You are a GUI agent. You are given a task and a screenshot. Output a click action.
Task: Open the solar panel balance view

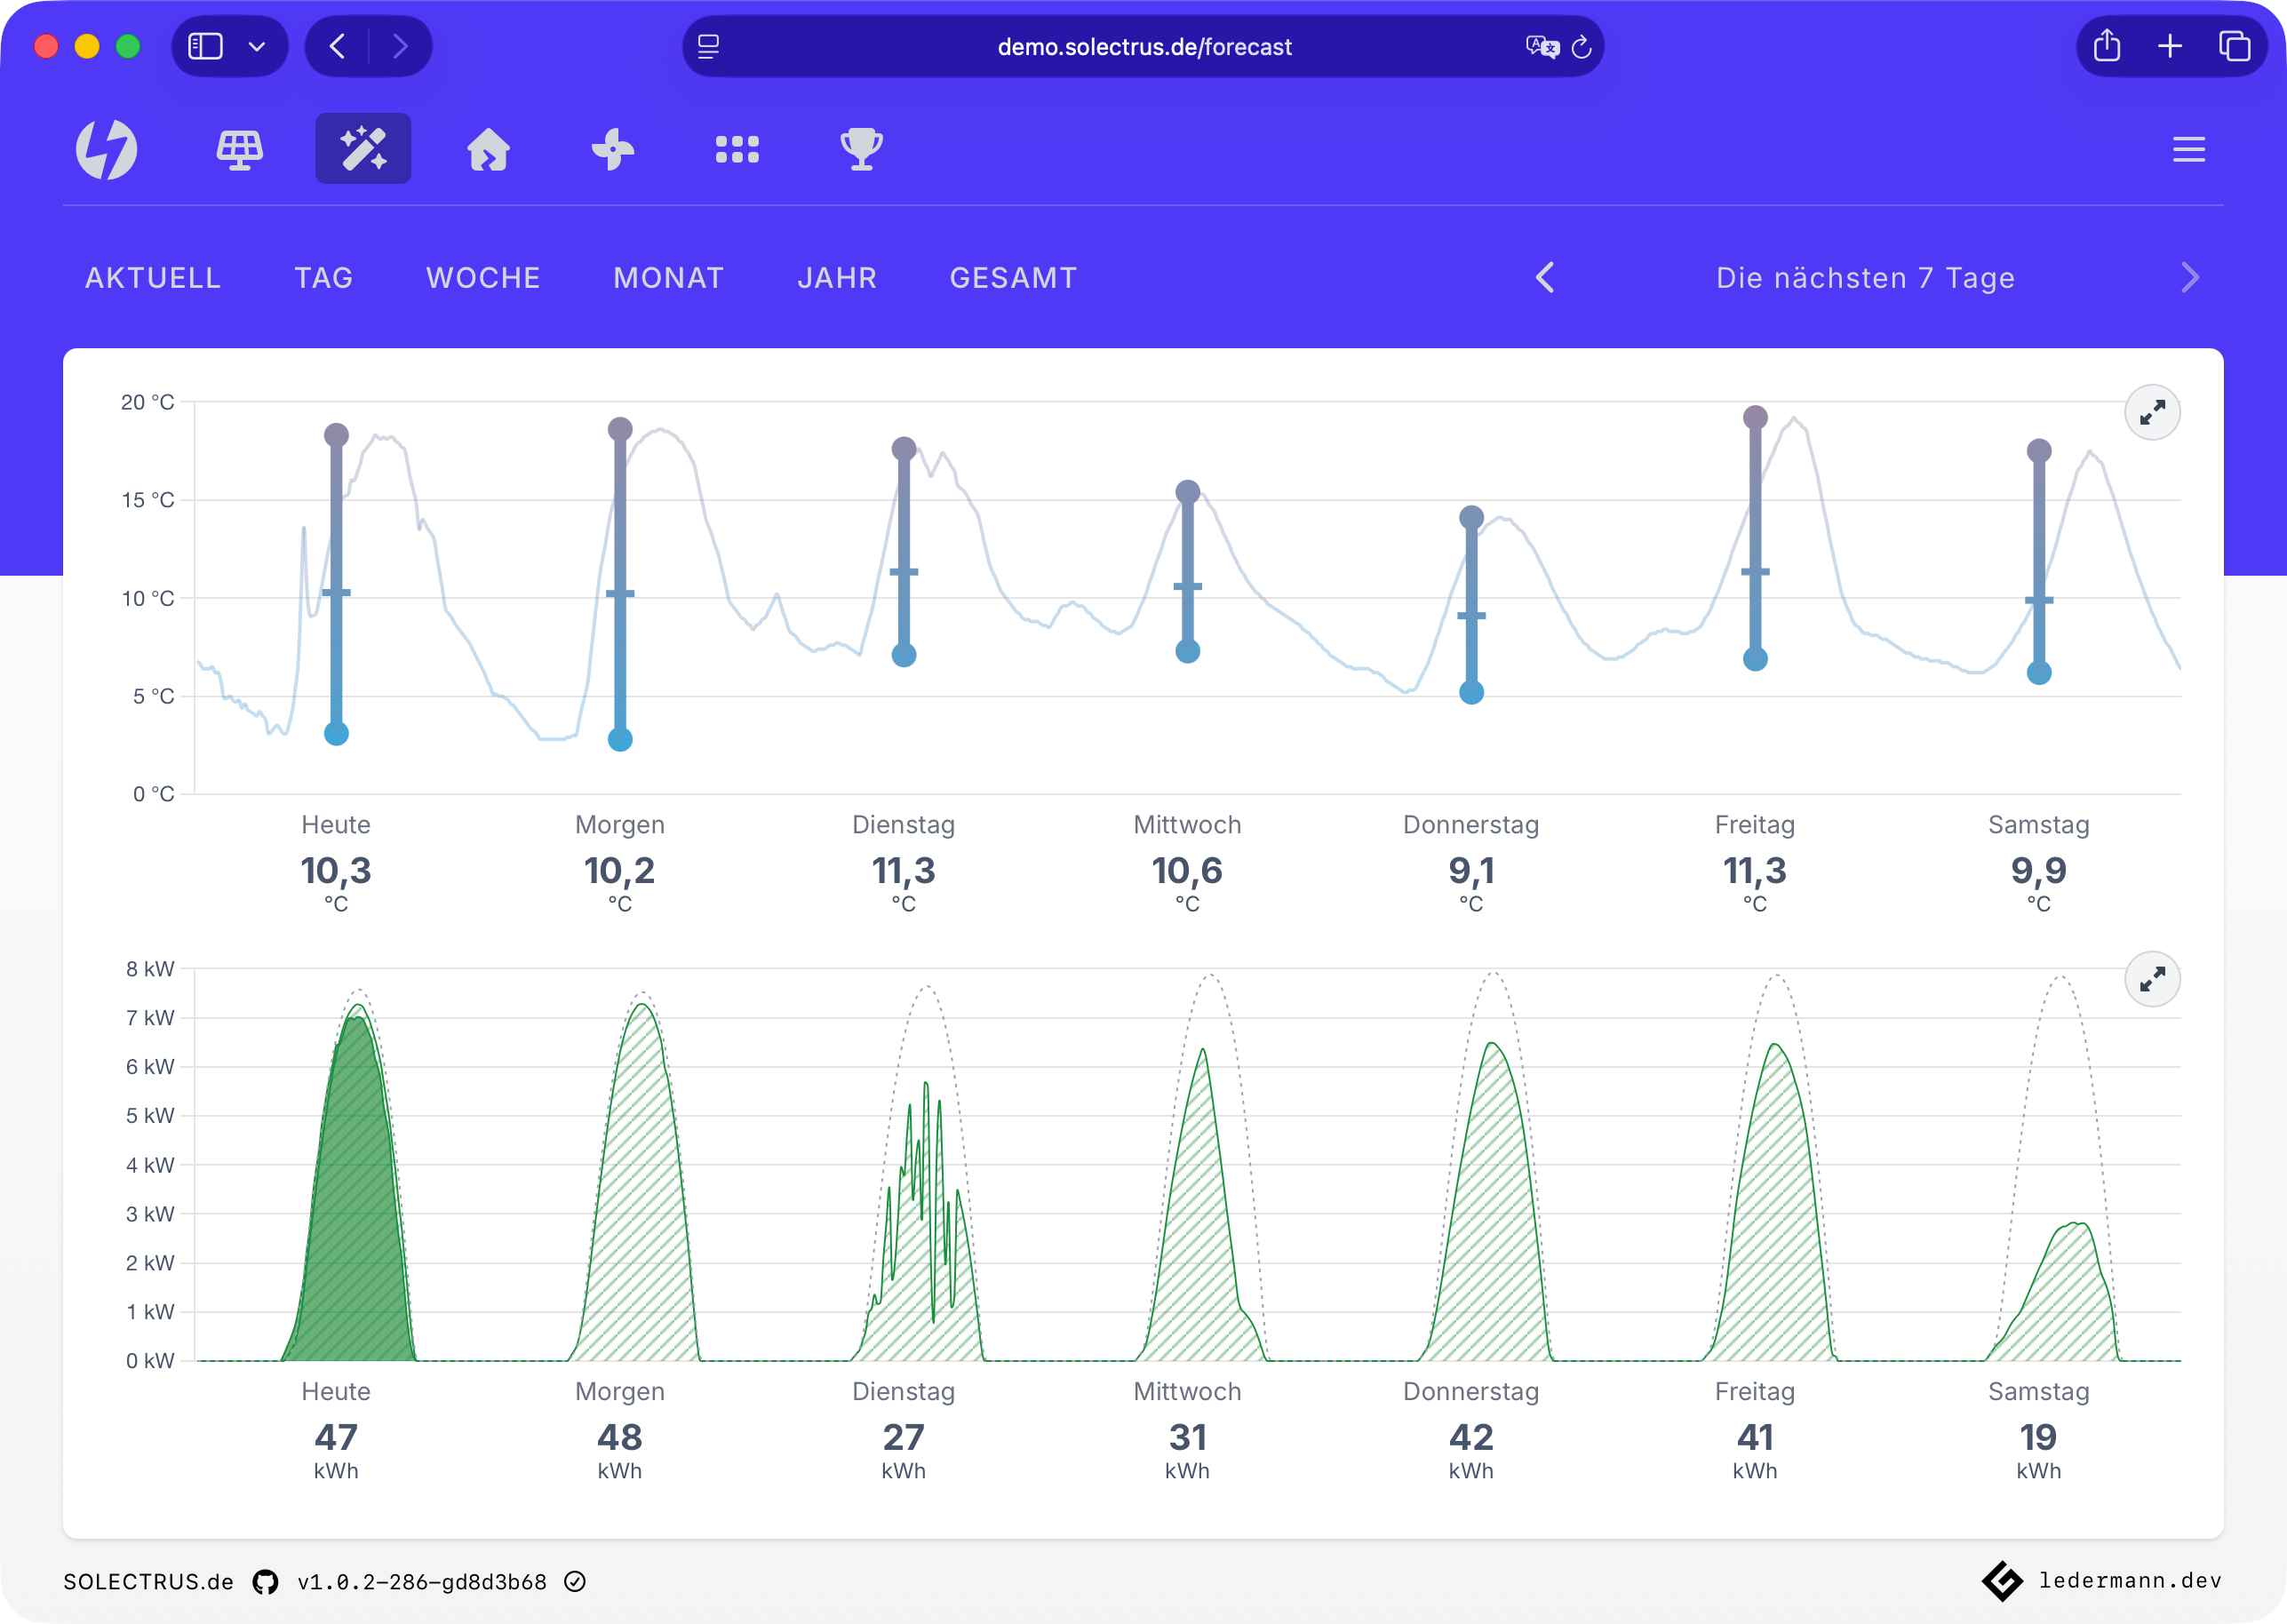point(240,150)
